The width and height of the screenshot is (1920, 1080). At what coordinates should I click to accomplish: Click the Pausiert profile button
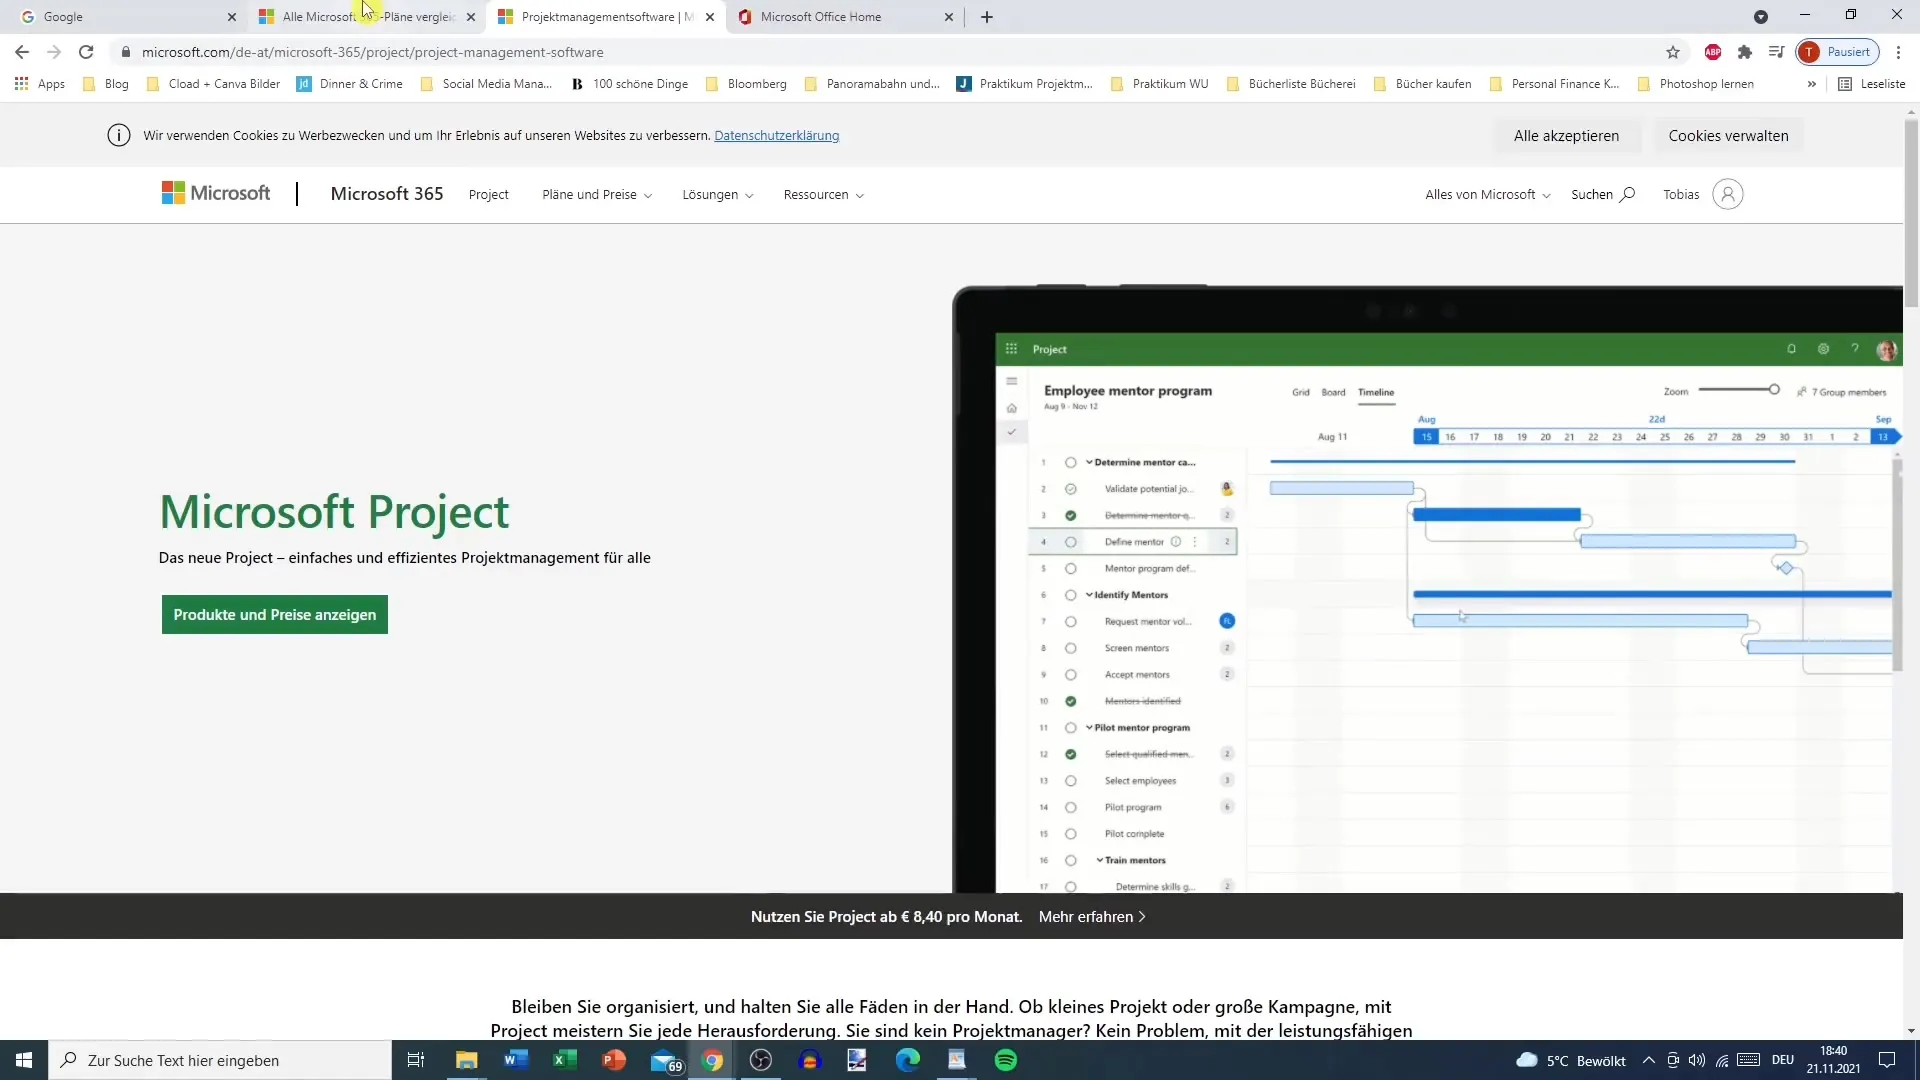pos(1838,52)
